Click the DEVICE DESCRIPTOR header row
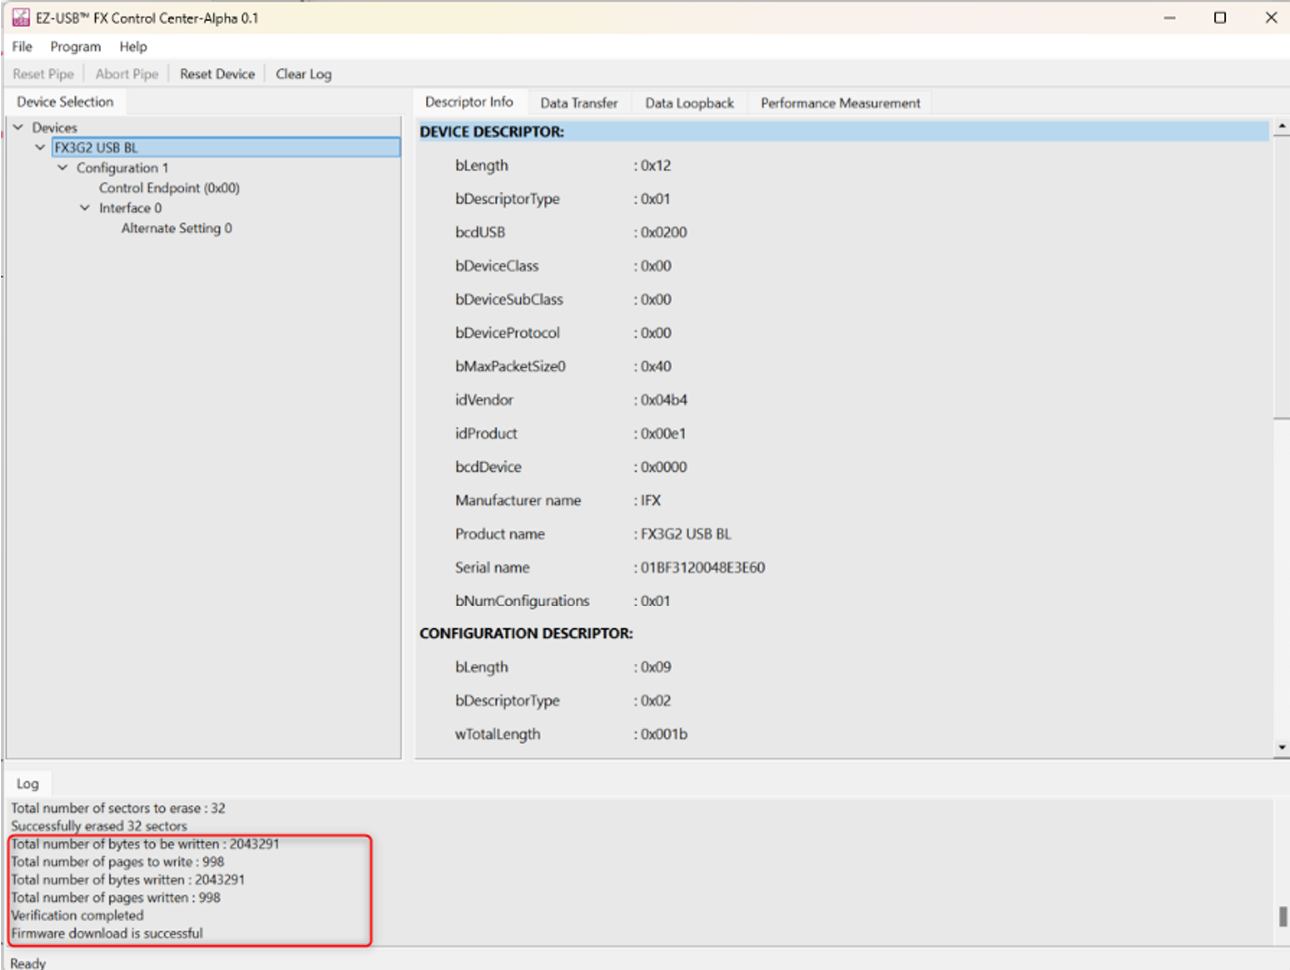 [x=843, y=132]
